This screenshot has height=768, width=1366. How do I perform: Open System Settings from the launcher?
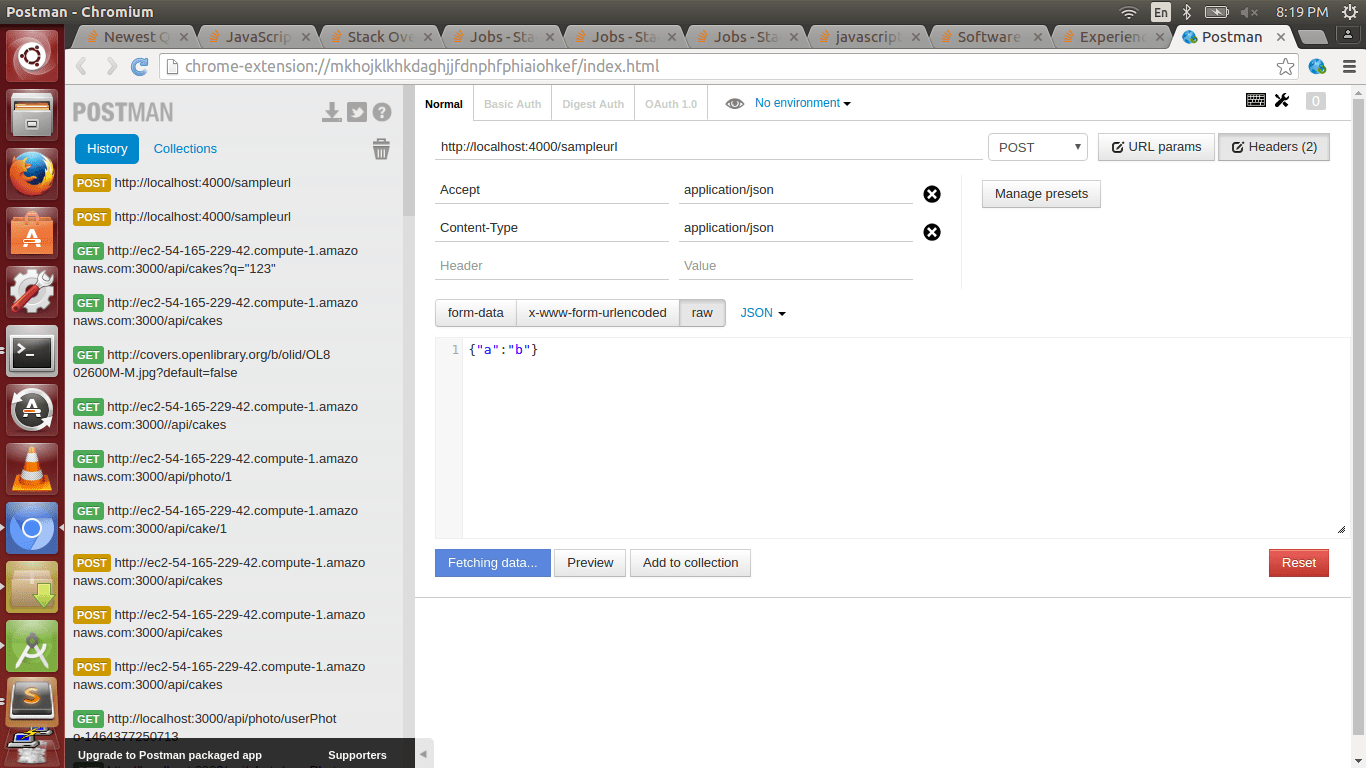click(x=33, y=291)
